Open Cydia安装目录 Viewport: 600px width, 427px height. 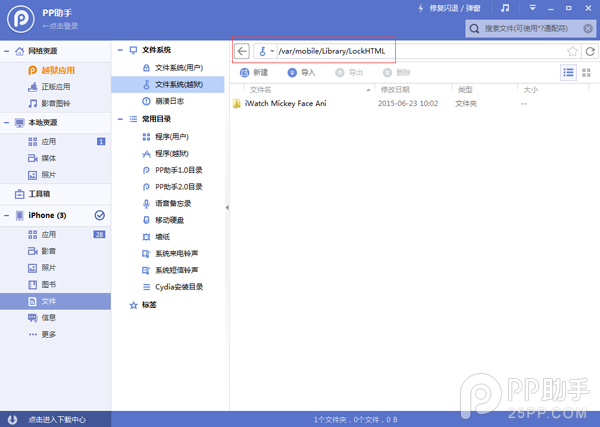168,287
